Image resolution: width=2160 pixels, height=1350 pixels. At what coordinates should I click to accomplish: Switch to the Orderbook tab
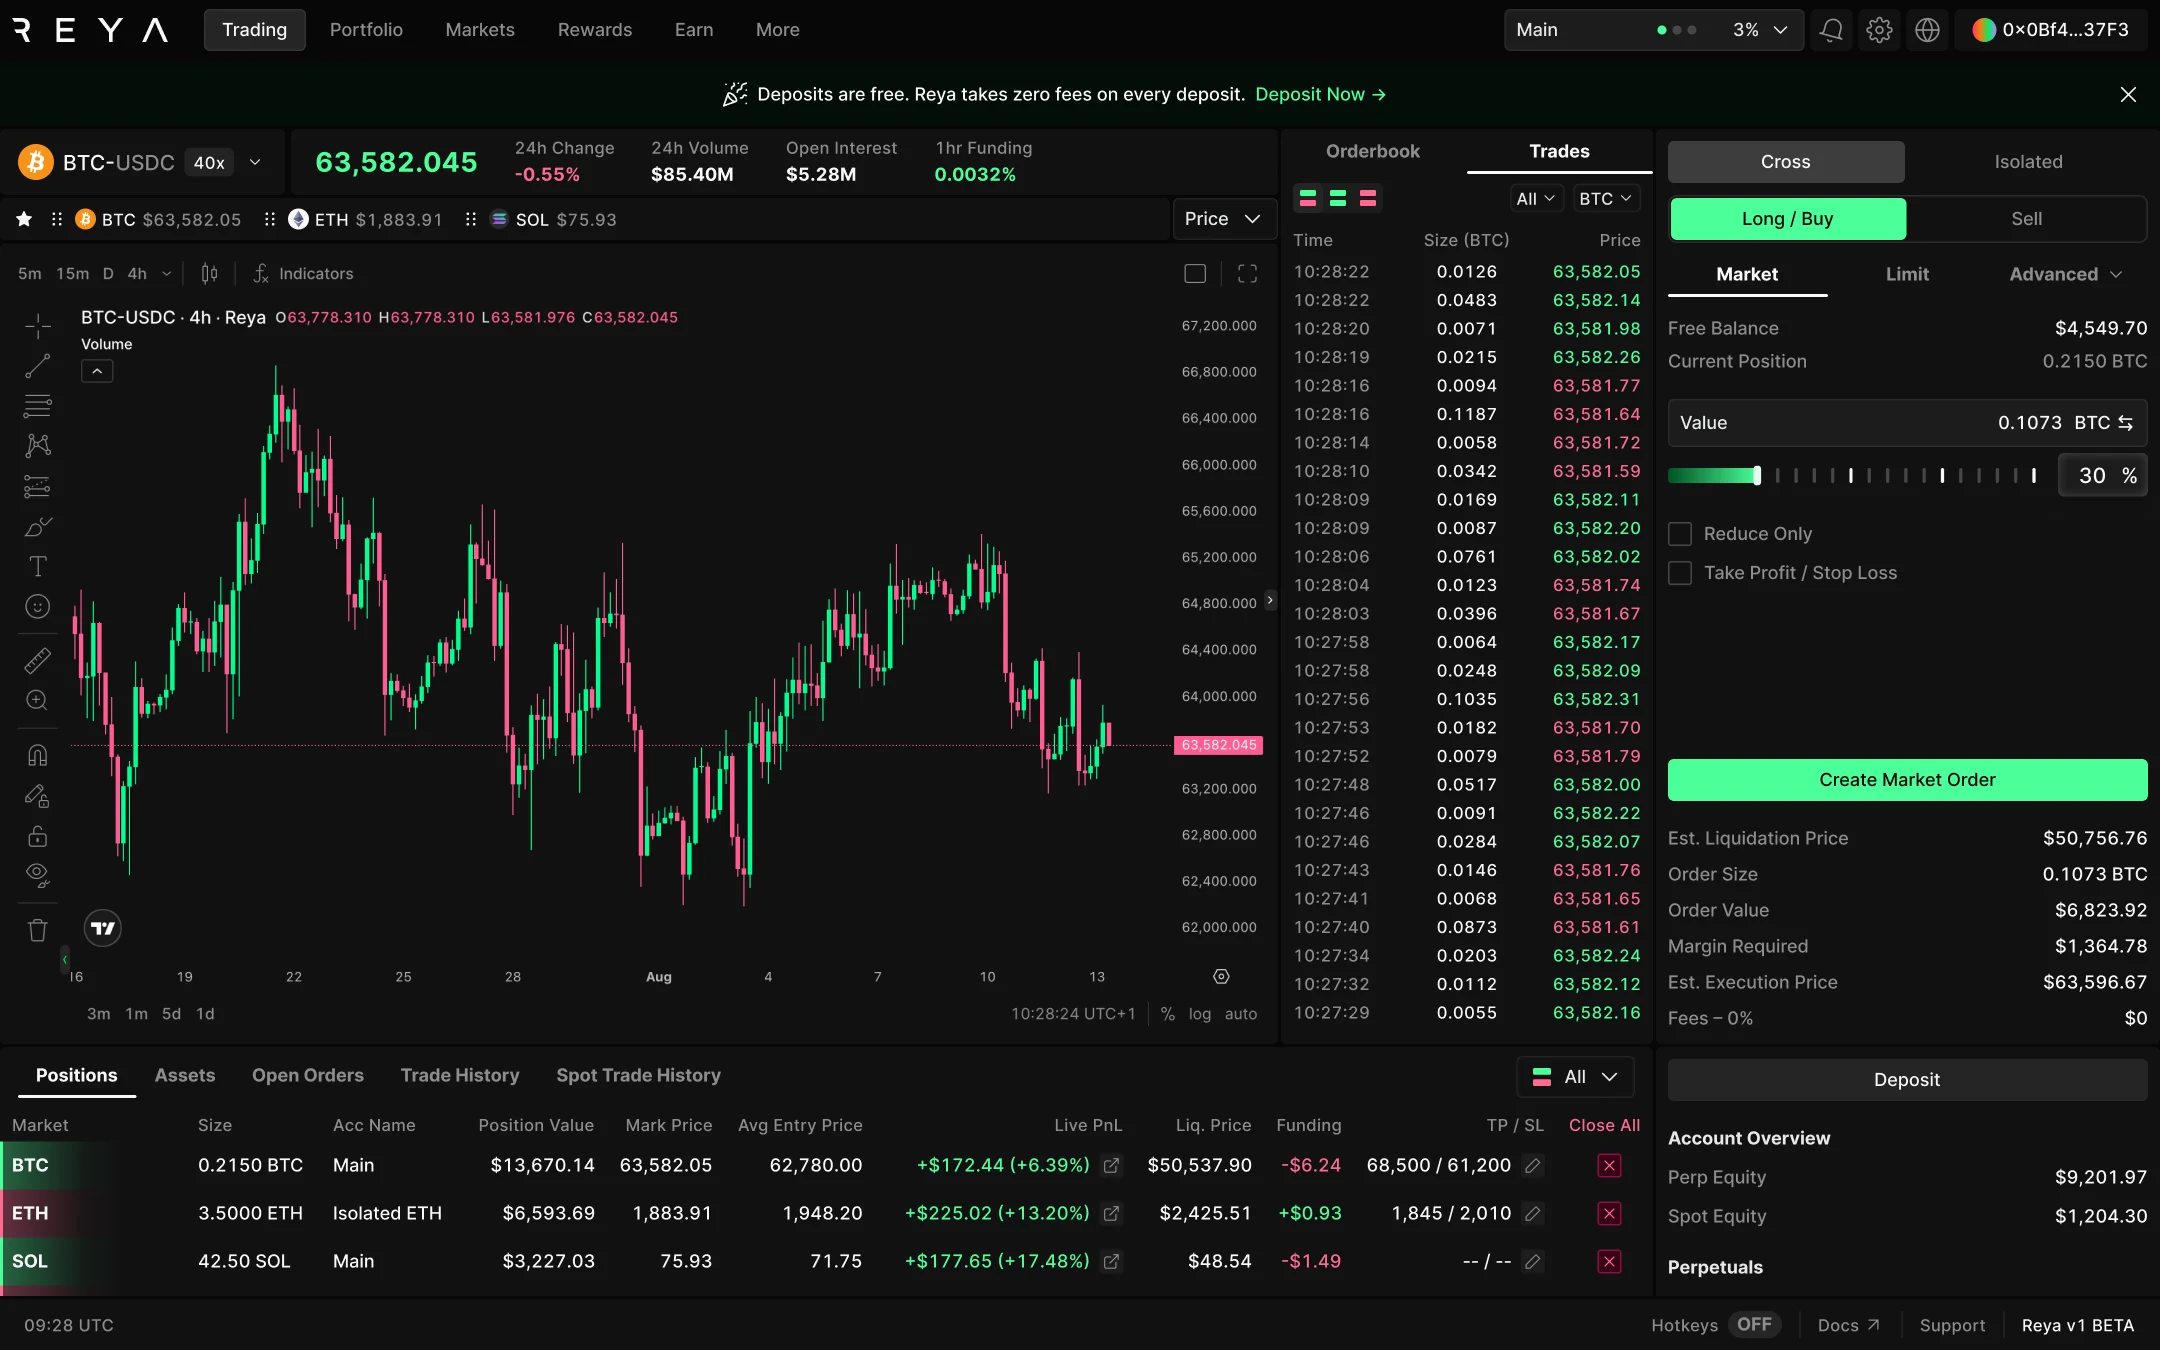pos(1373,151)
